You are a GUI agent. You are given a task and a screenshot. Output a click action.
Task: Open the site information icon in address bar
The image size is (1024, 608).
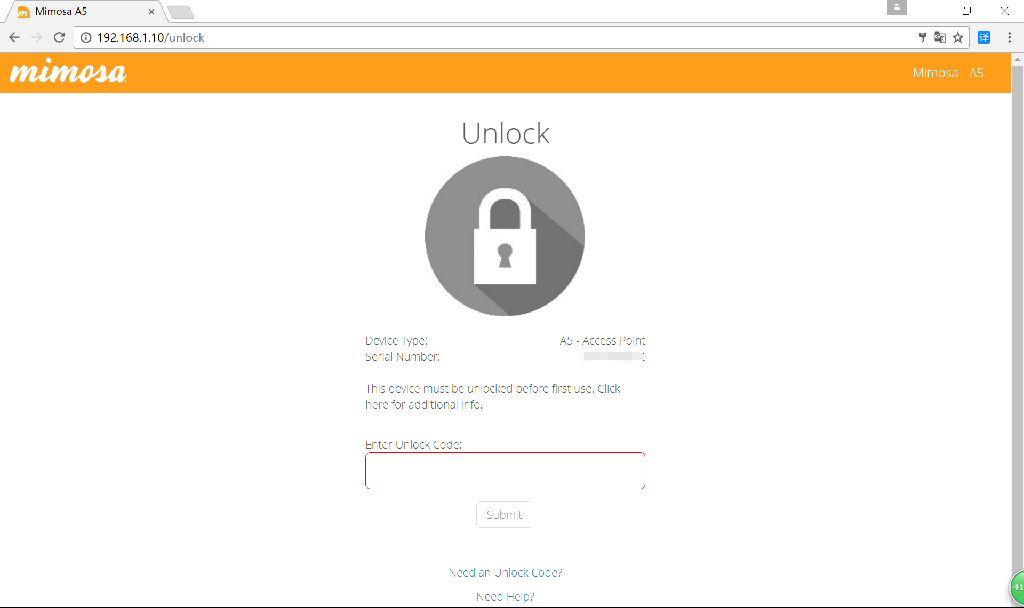pyautogui.click(x=86, y=38)
